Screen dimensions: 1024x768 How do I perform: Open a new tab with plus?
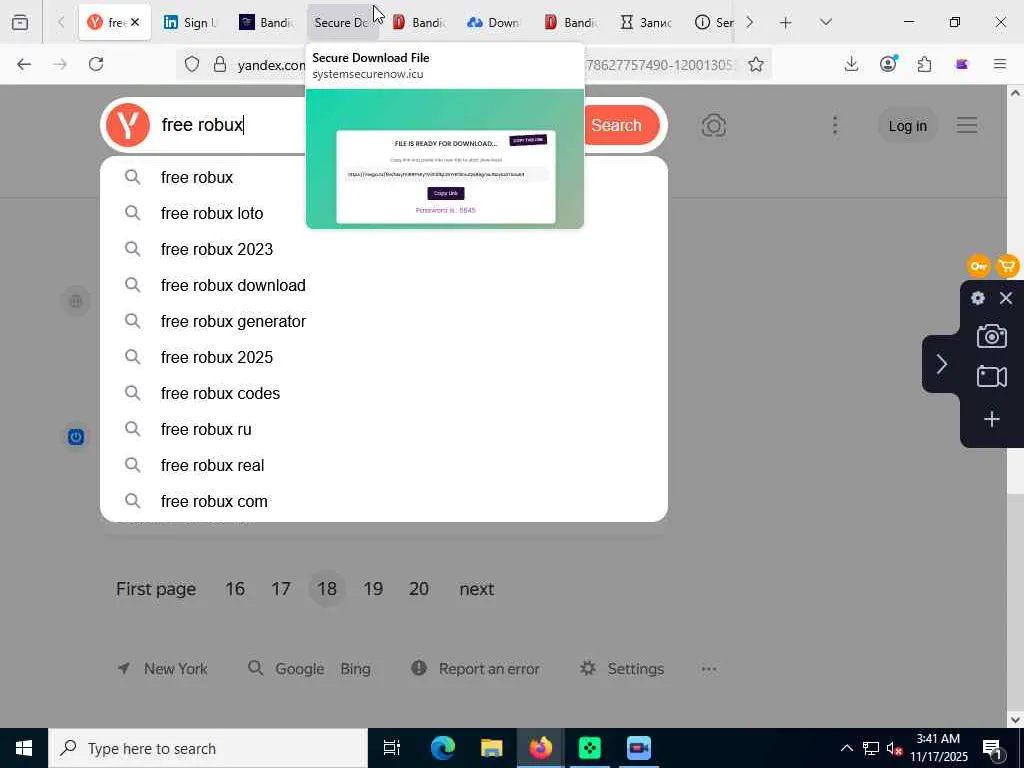click(786, 23)
